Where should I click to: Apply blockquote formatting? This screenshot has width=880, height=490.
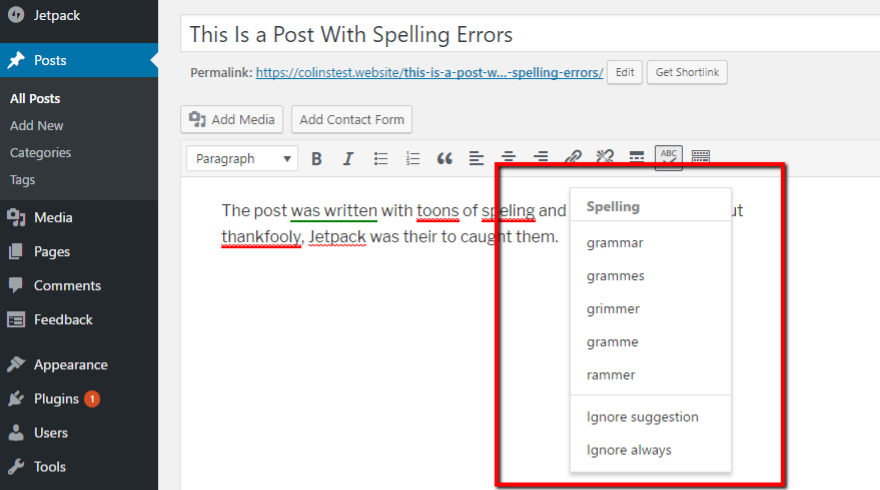(x=444, y=159)
